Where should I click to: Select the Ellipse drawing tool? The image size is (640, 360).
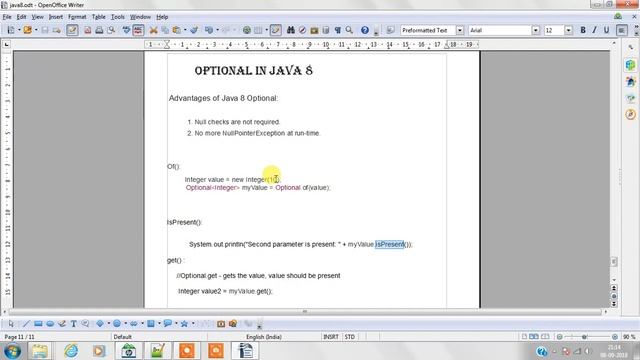point(50,324)
